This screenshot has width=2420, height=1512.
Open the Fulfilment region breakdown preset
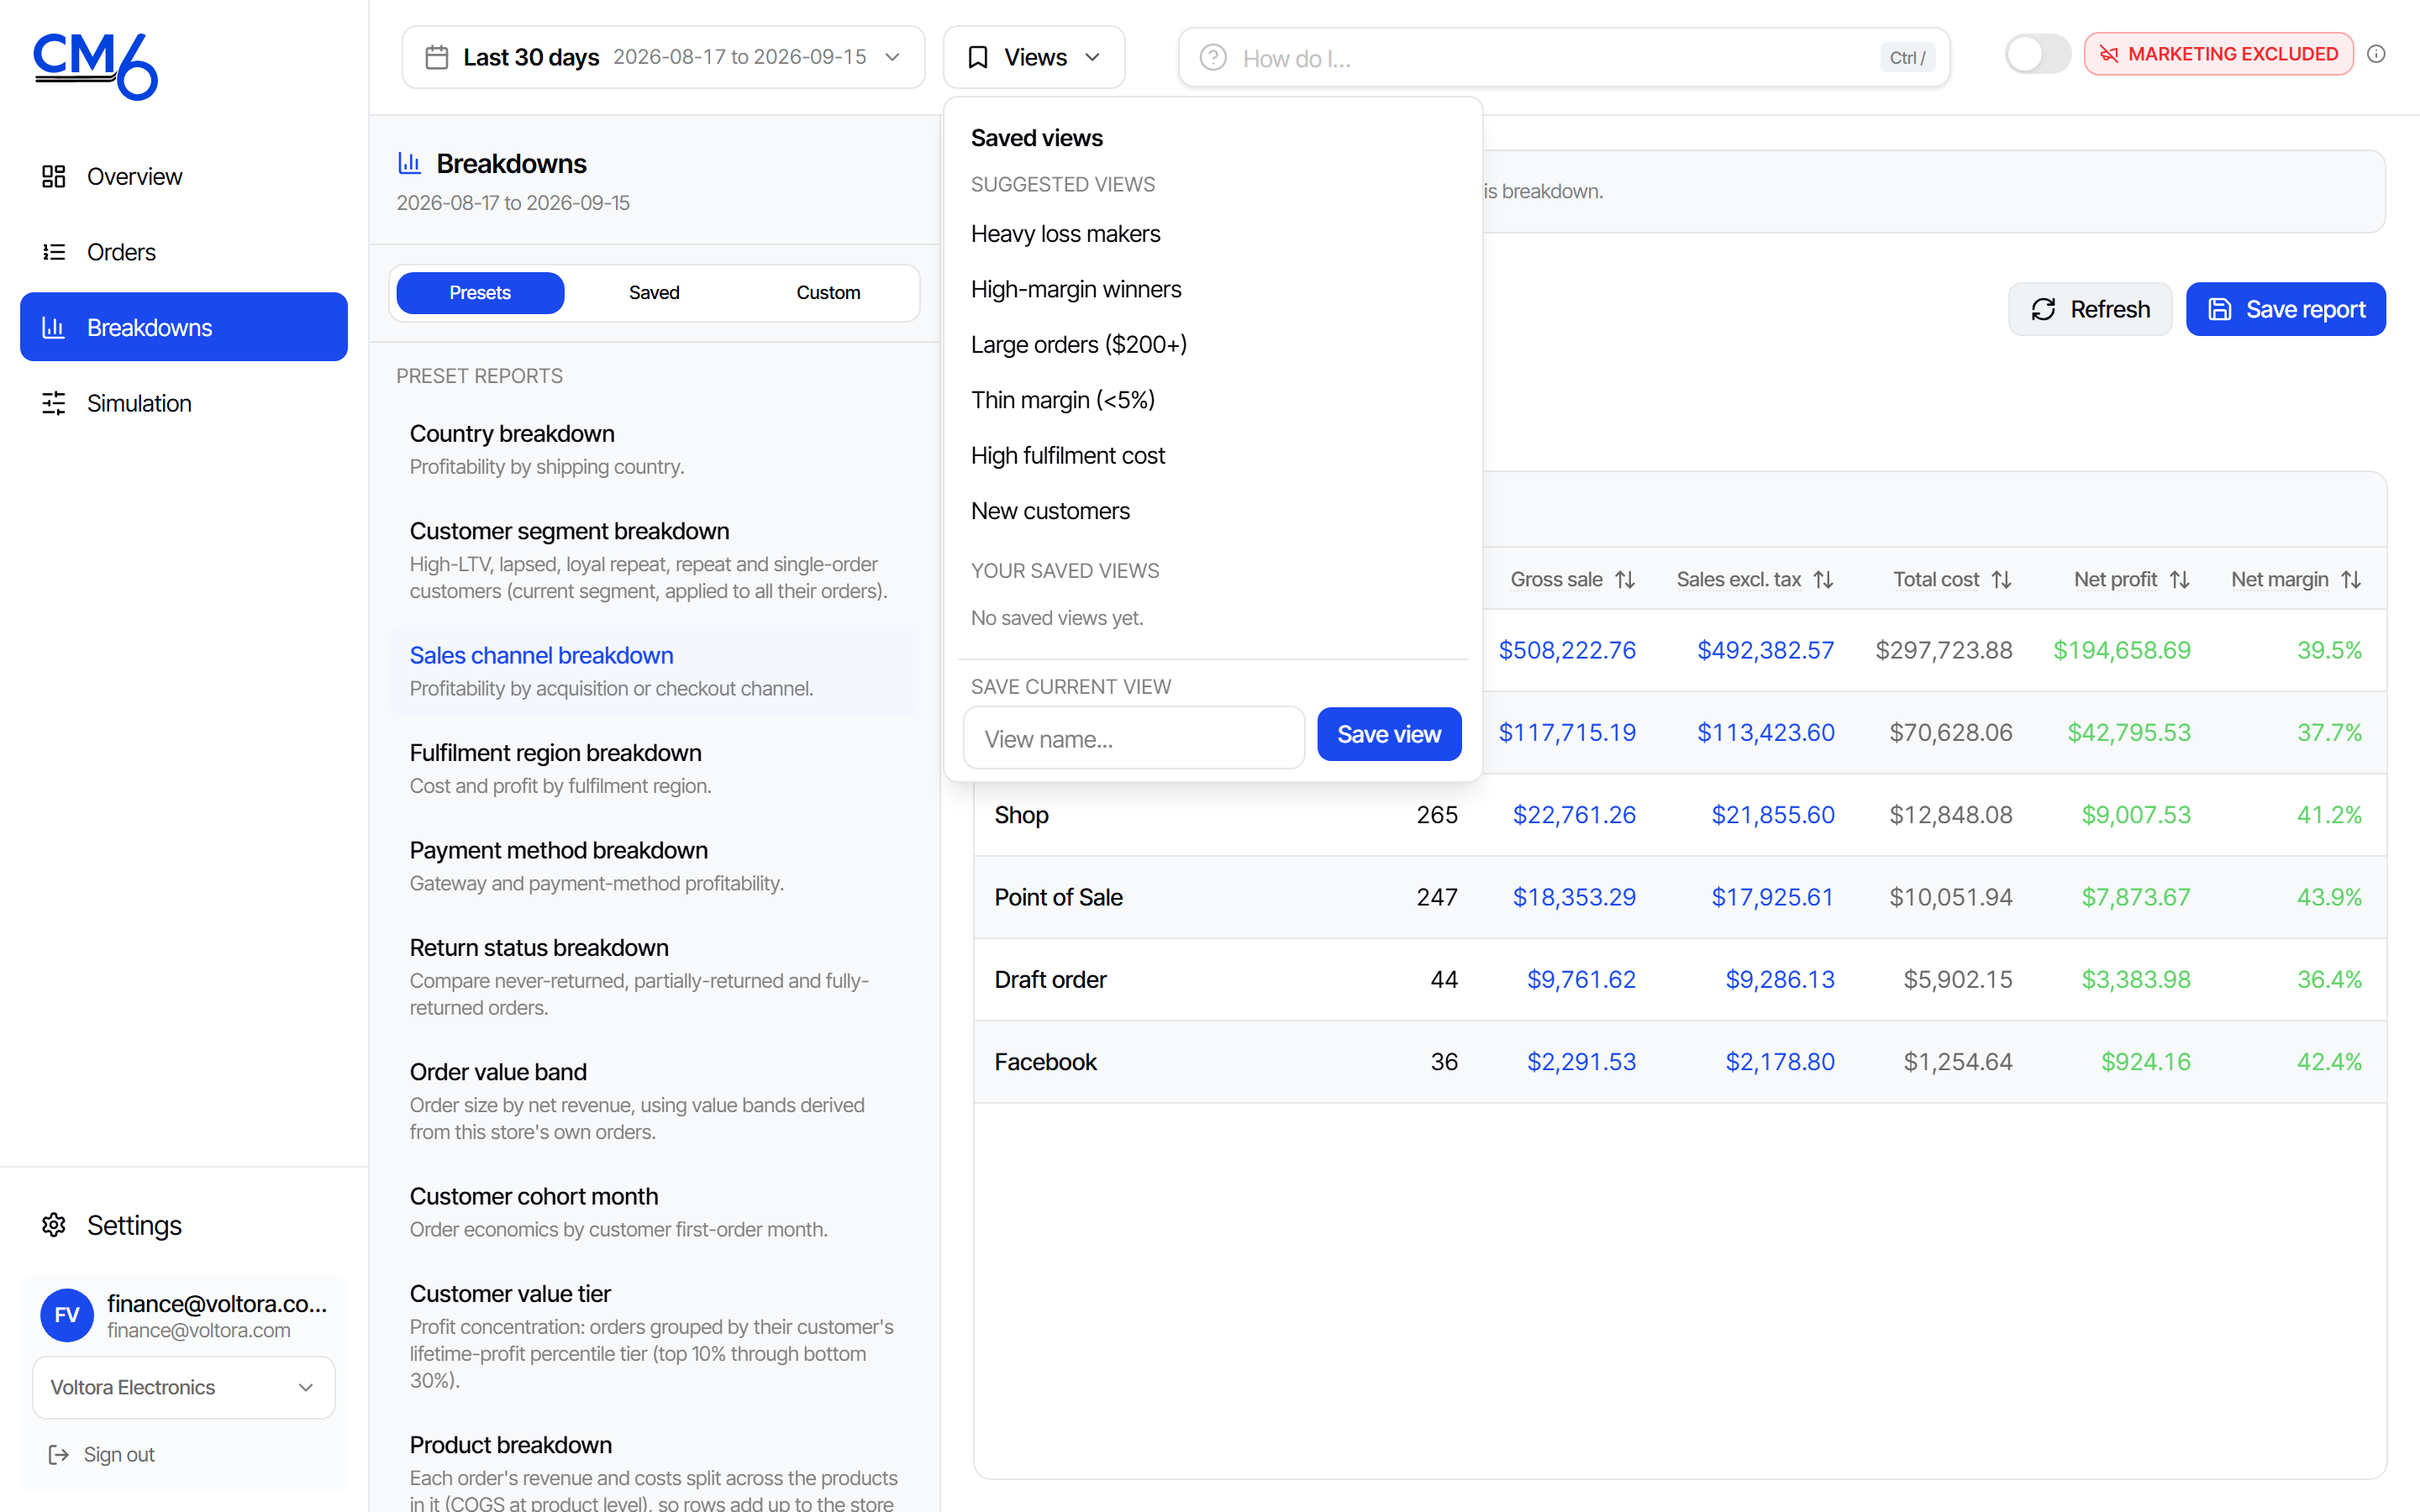[x=654, y=768]
